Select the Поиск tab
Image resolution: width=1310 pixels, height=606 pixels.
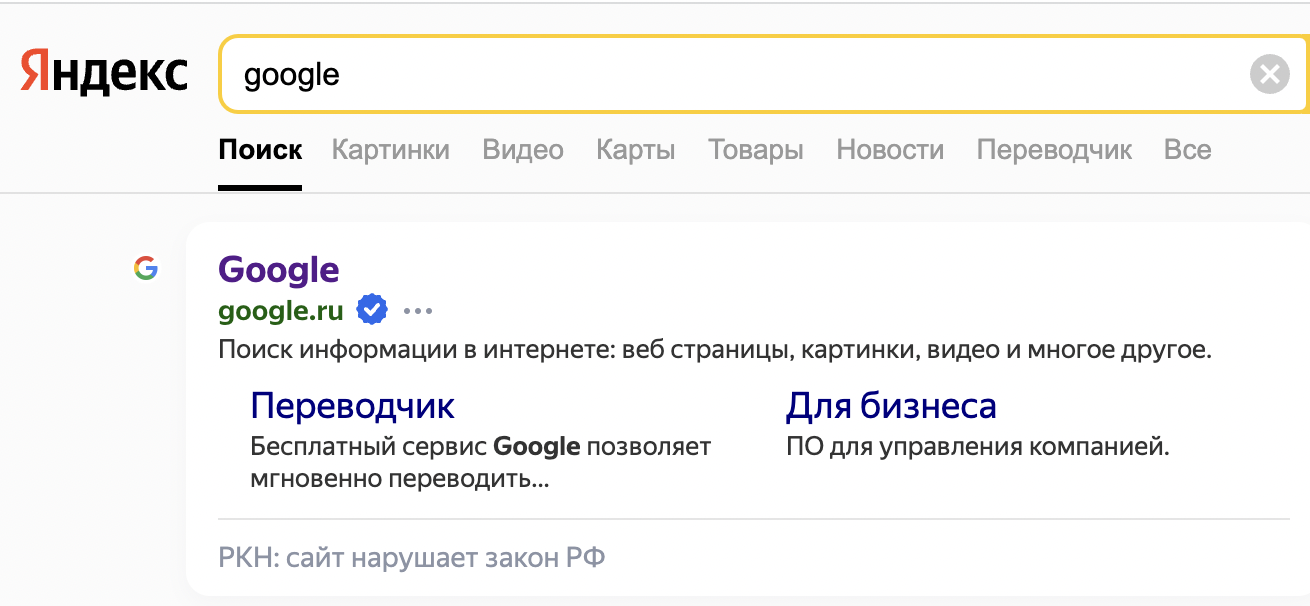[260, 150]
